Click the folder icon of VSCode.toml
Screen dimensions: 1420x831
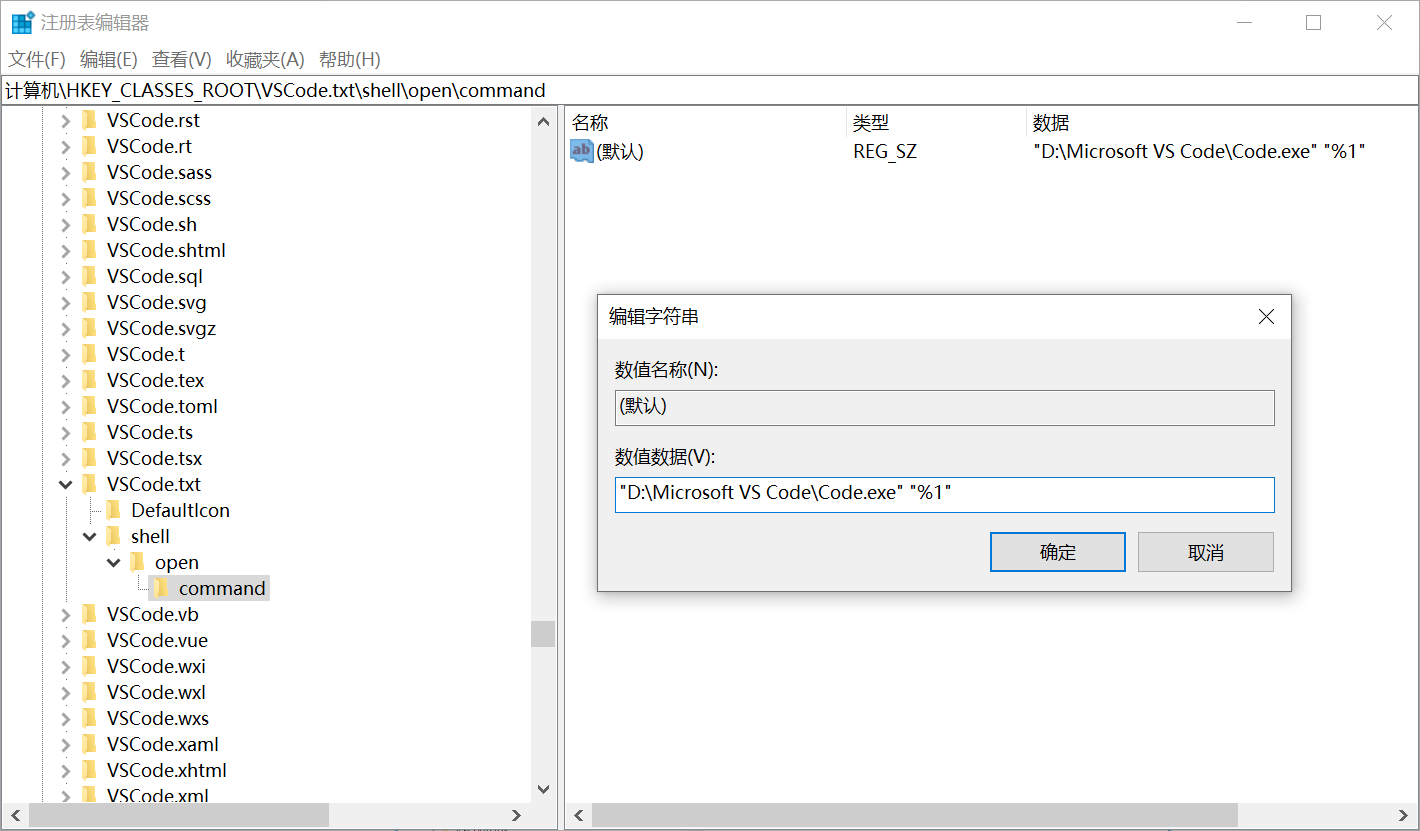(89, 406)
